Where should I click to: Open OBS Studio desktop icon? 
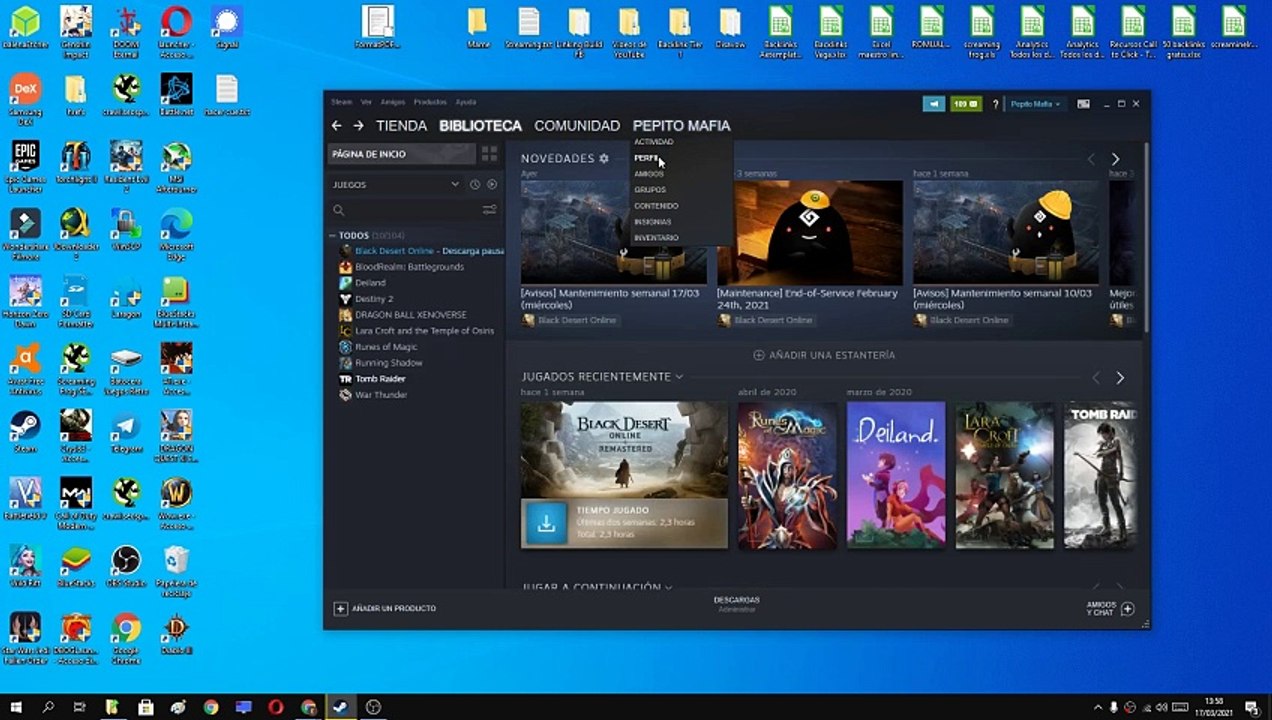click(126, 568)
